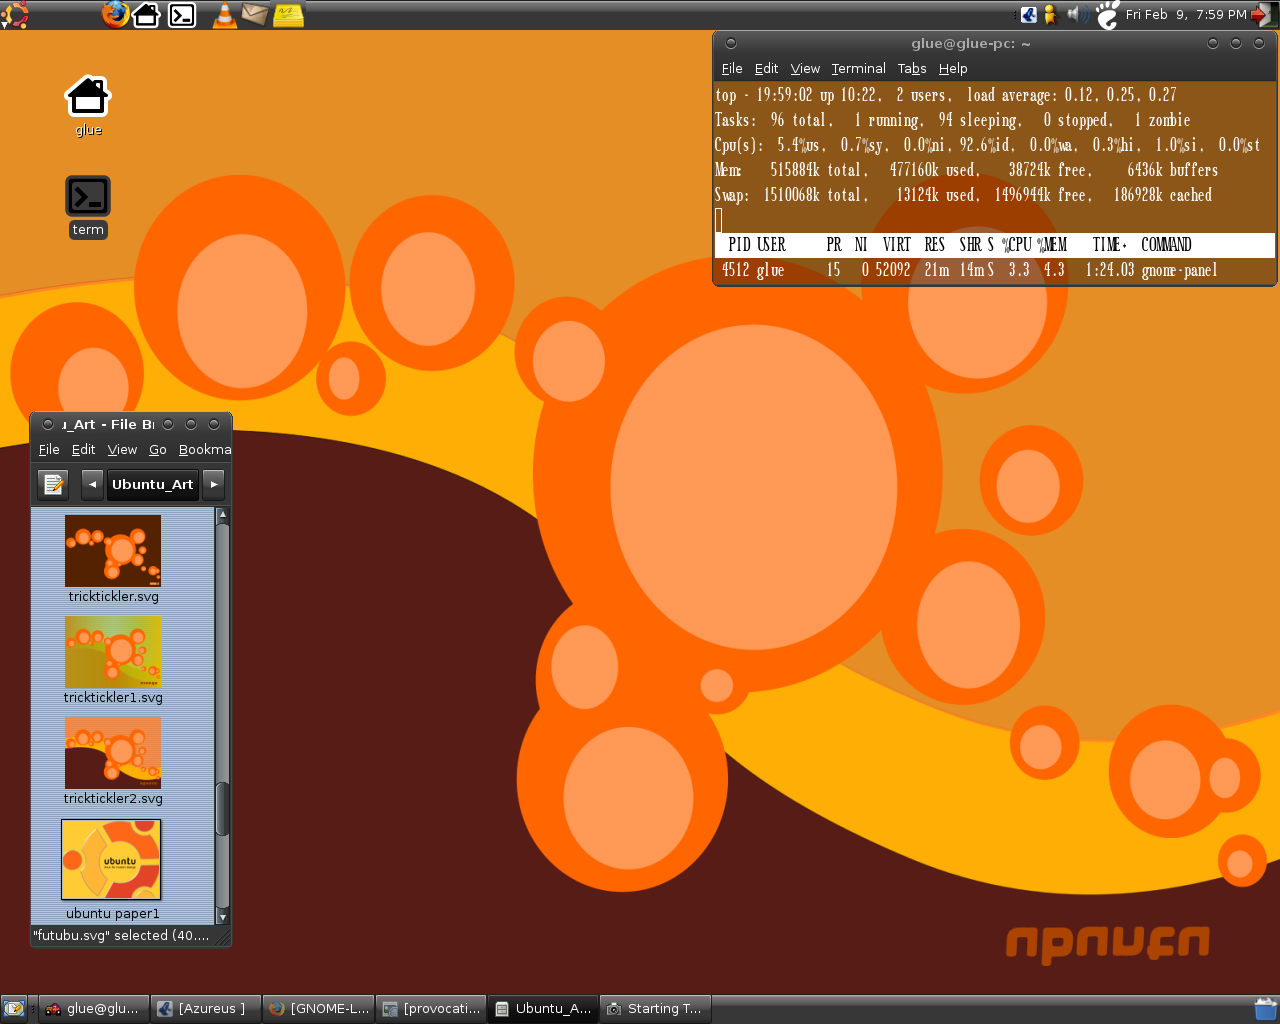Open the home folder panel launcher
The image size is (1280, 1024).
point(147,15)
